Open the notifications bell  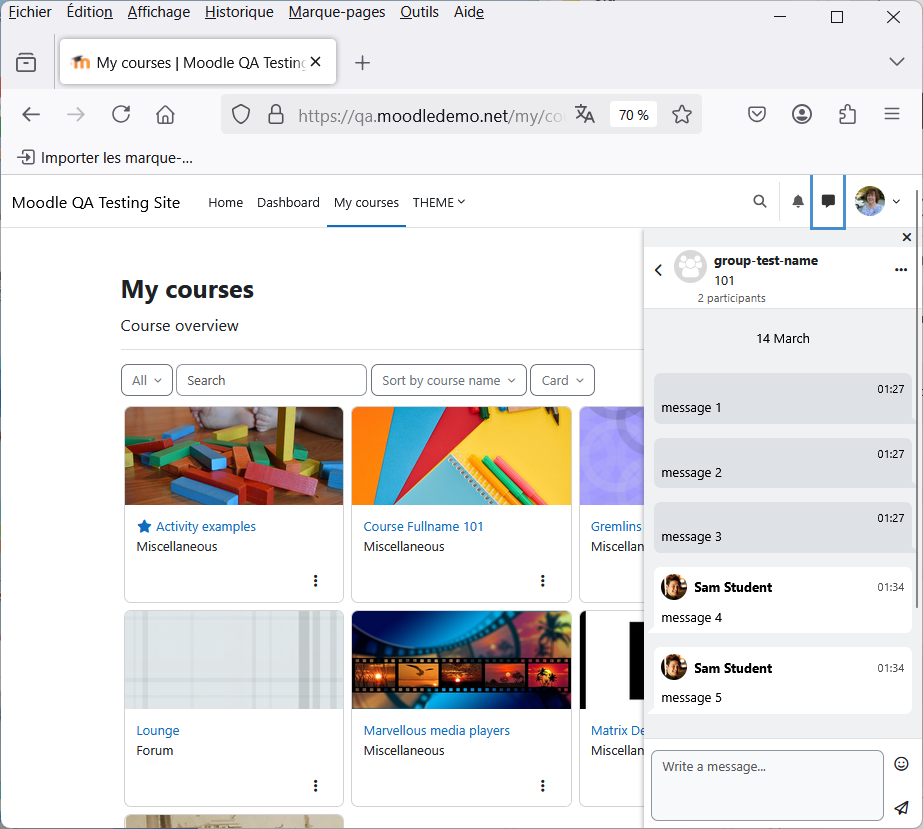[x=798, y=202]
